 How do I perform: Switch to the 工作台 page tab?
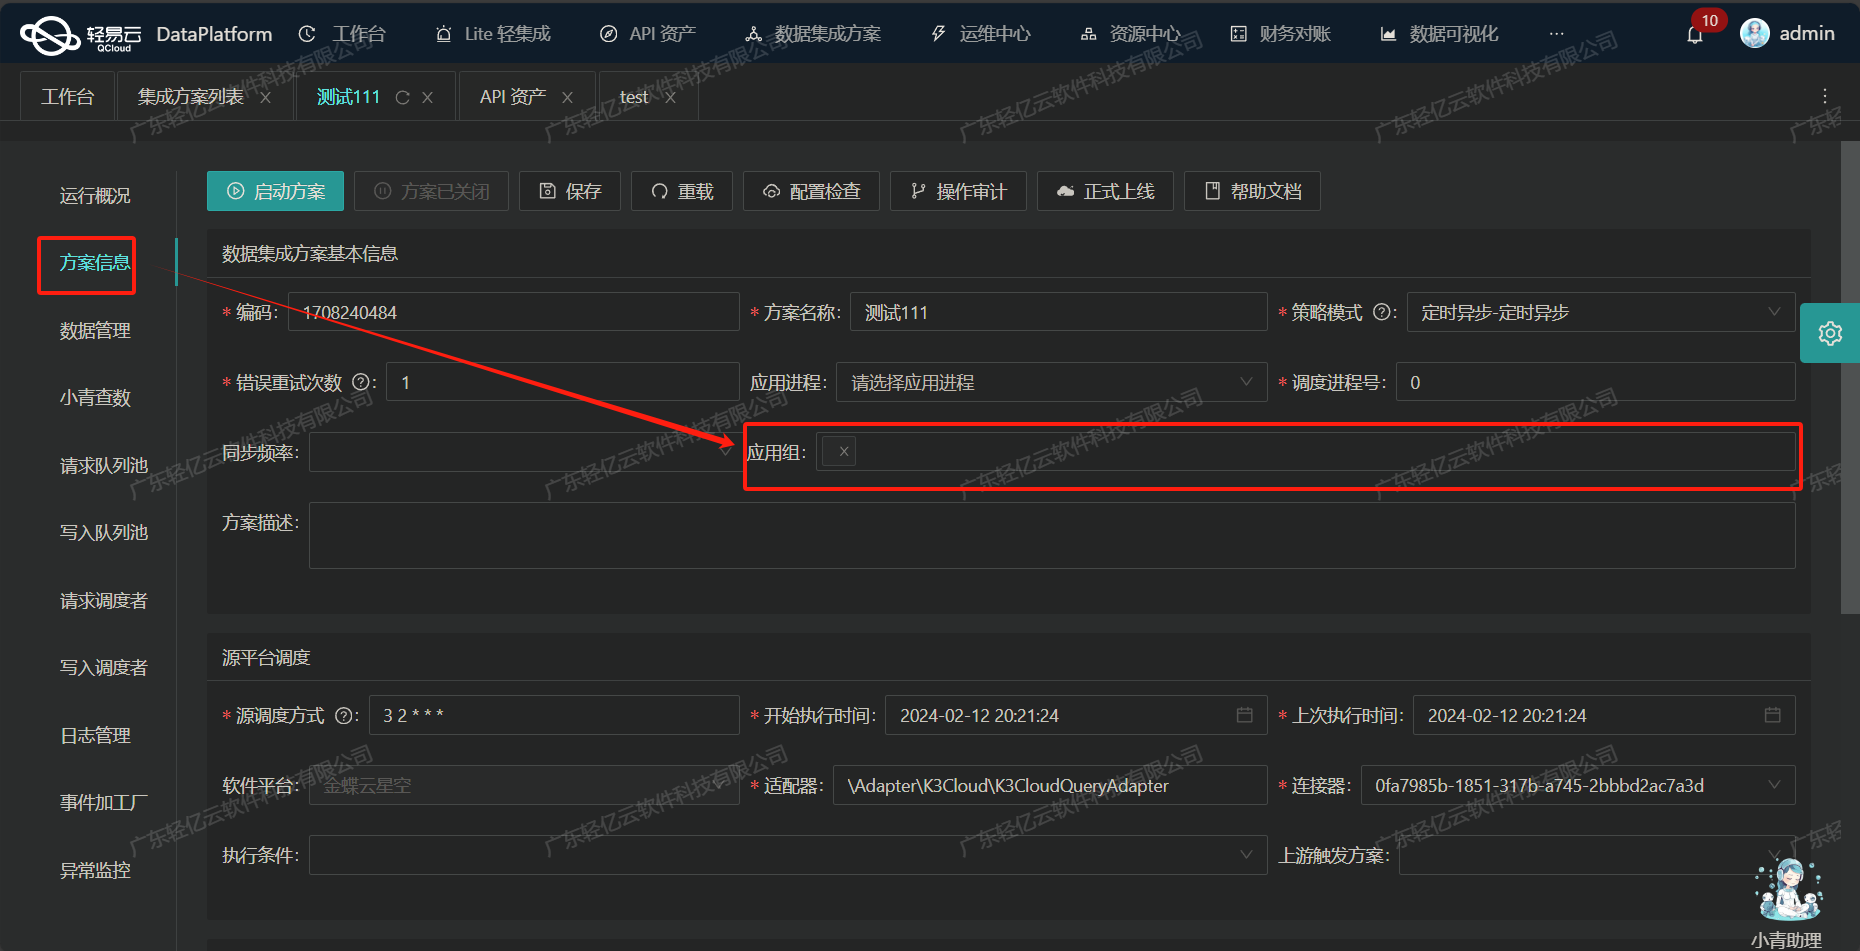pos(67,96)
